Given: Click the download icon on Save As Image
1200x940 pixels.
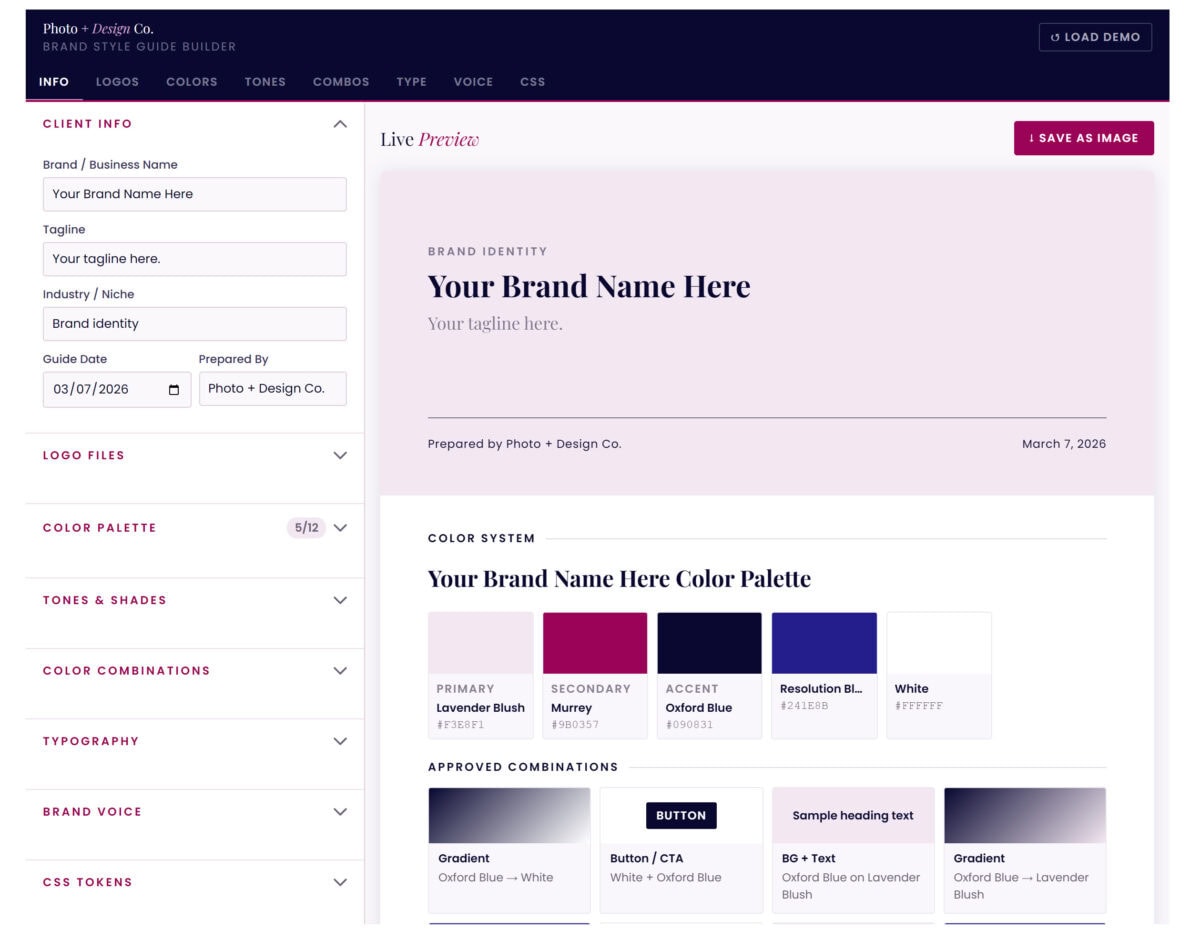Looking at the screenshot, I should (x=1031, y=138).
